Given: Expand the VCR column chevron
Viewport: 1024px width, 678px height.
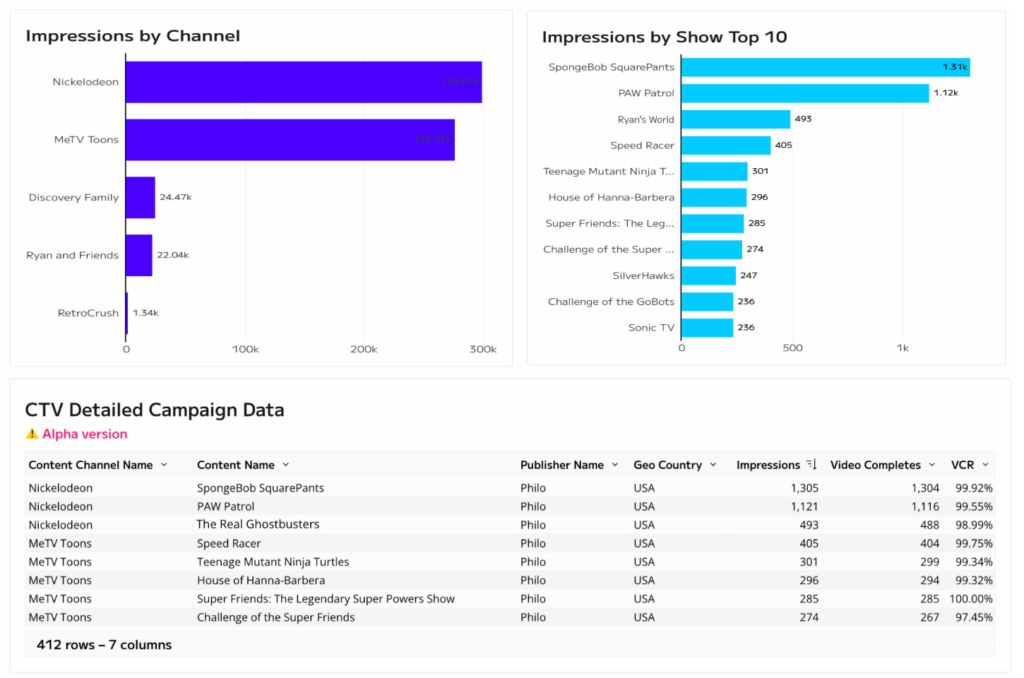Looking at the screenshot, I should pyautogui.click(x=985, y=465).
